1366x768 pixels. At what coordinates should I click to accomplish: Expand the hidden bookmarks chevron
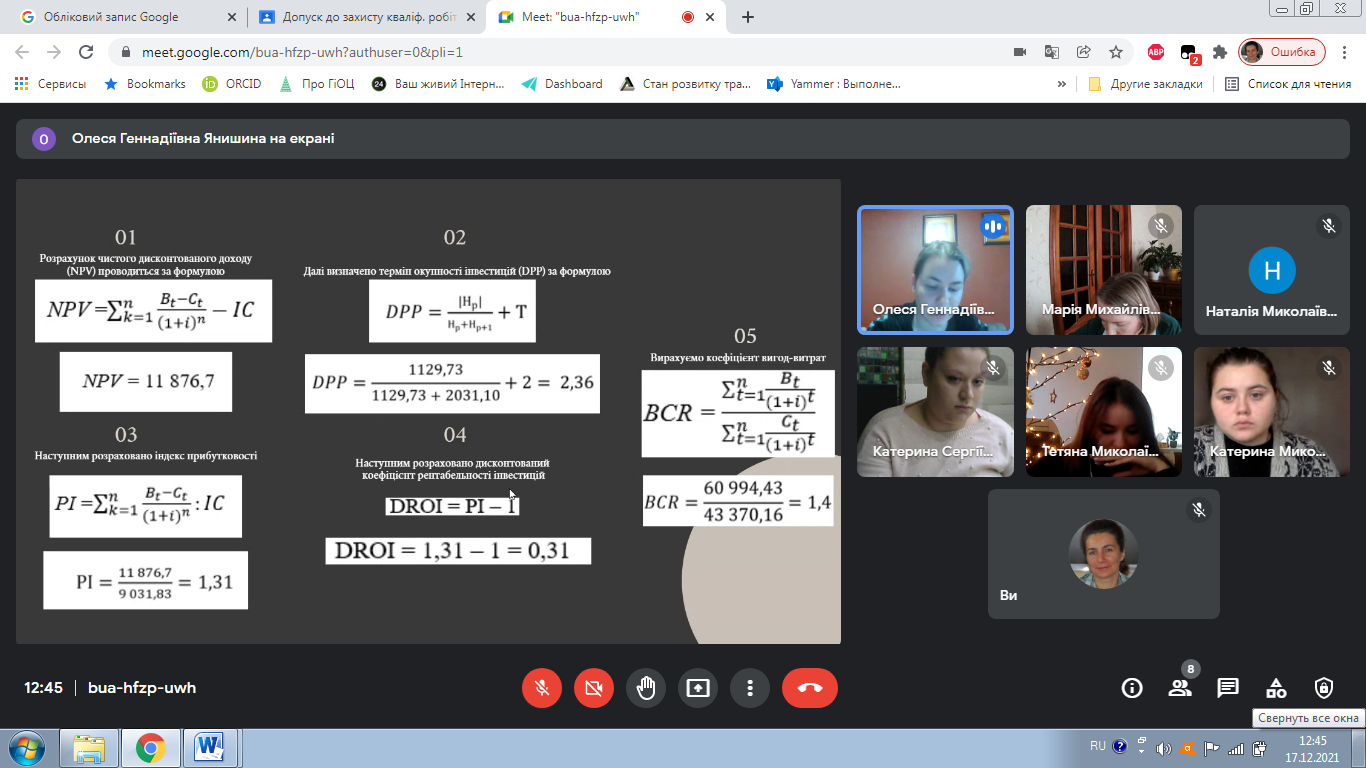click(1061, 84)
